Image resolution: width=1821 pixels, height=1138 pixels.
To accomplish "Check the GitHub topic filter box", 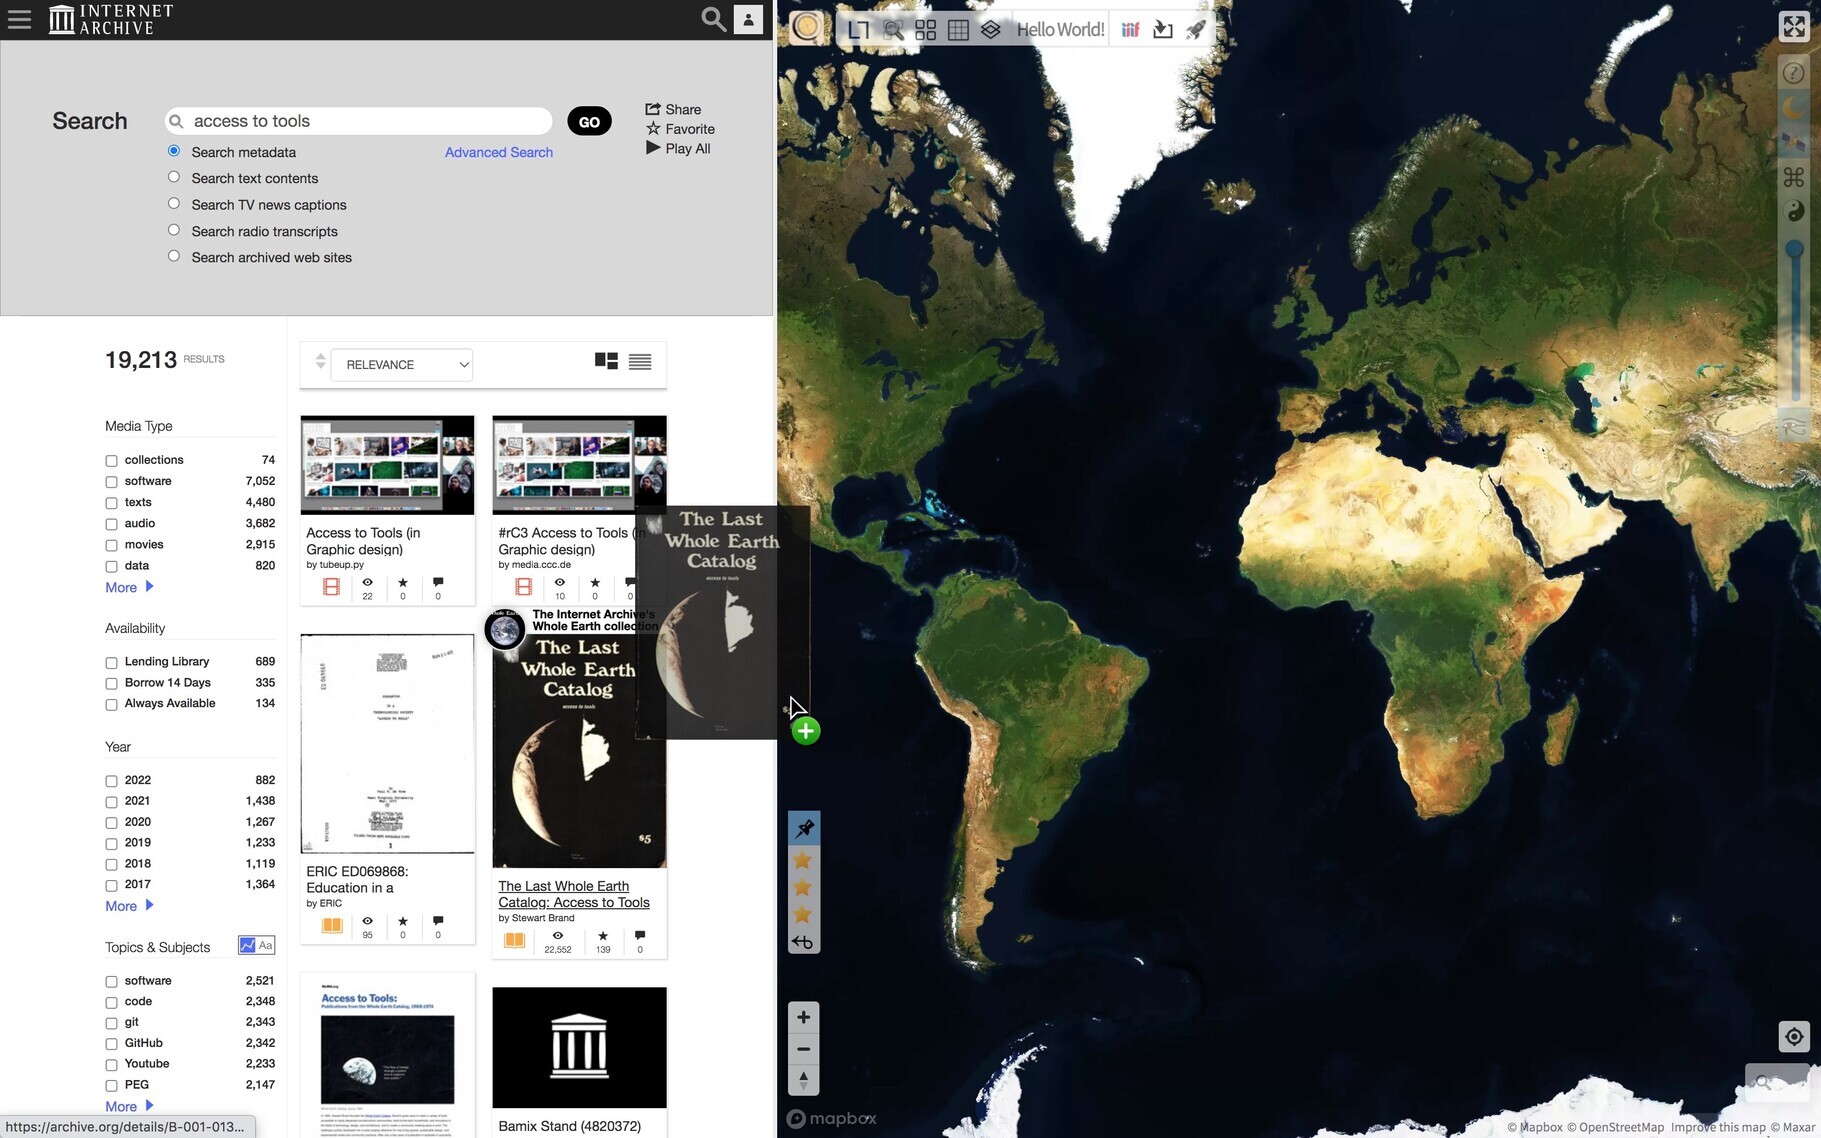I will [x=111, y=1044].
